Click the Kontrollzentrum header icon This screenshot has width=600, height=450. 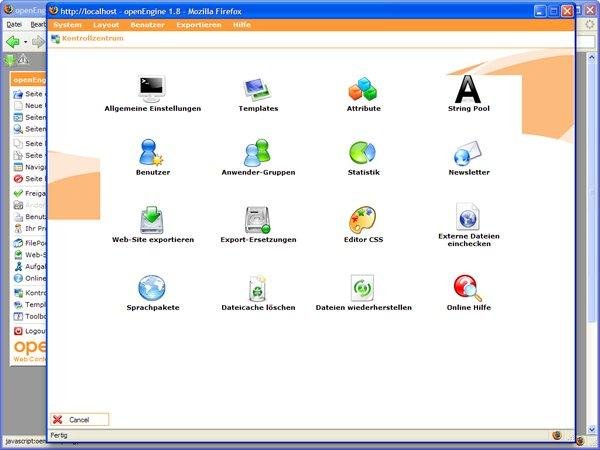55,39
